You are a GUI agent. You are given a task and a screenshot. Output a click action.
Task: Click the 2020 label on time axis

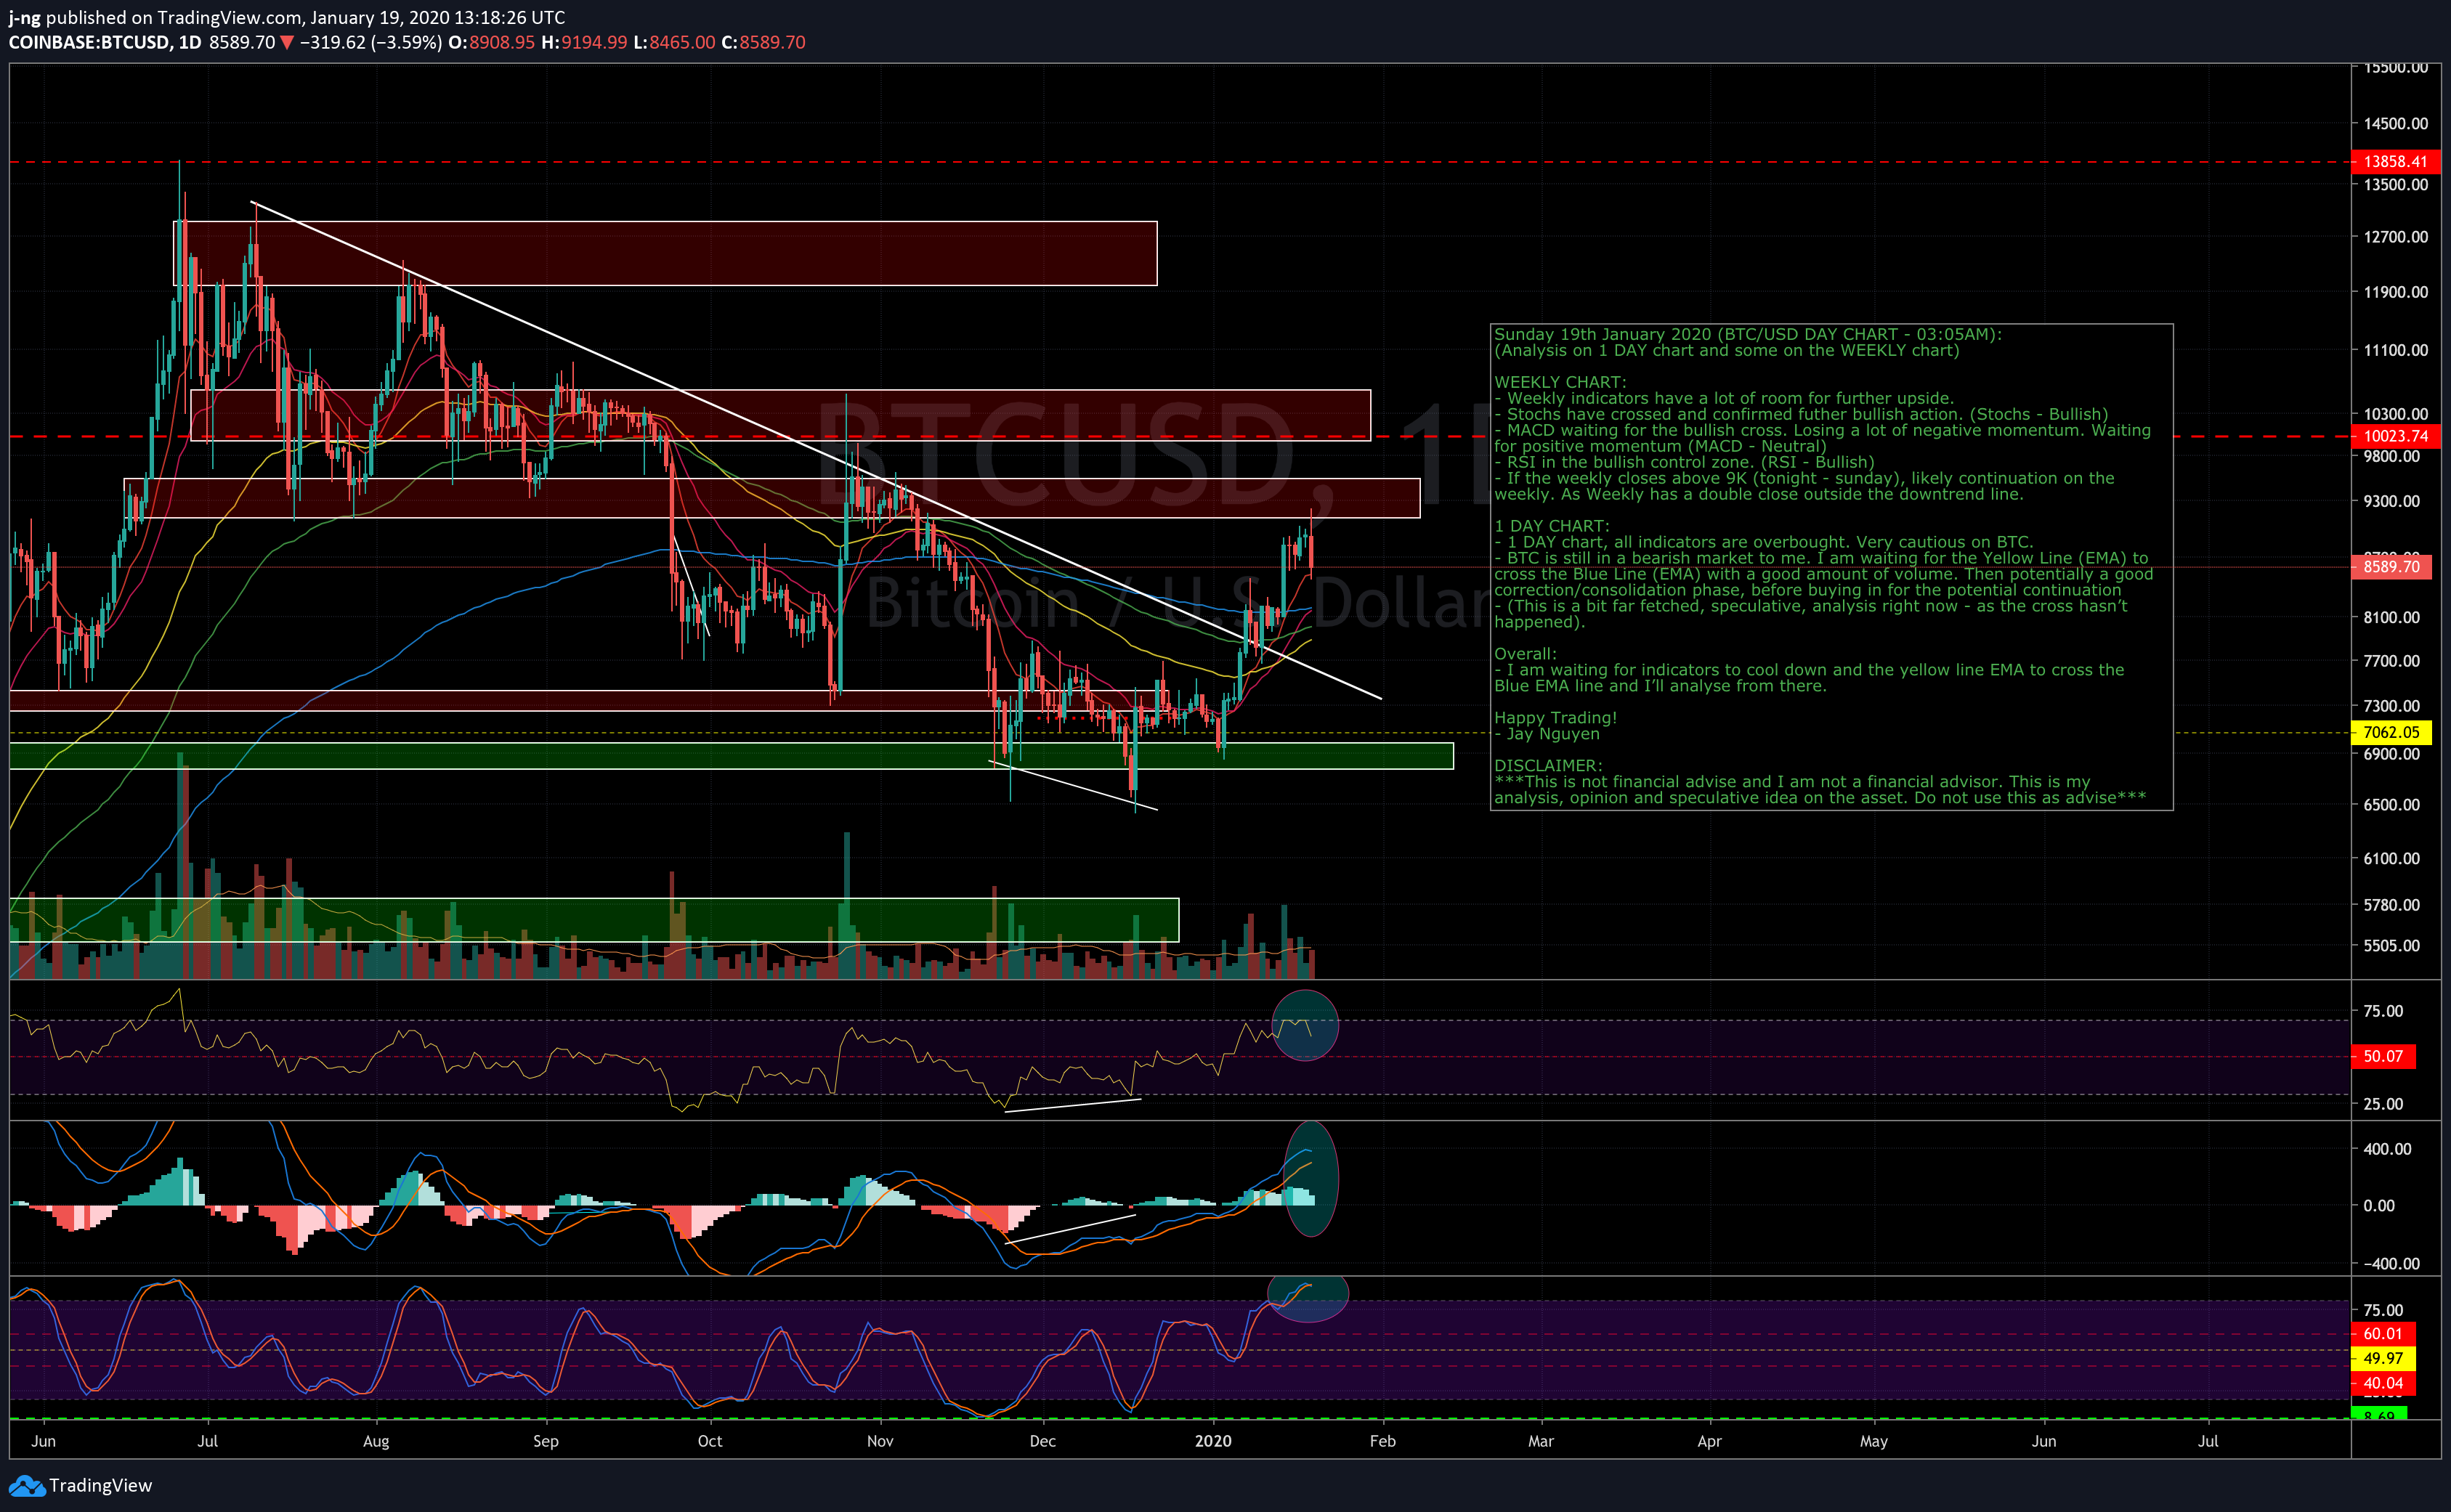[x=1213, y=1442]
